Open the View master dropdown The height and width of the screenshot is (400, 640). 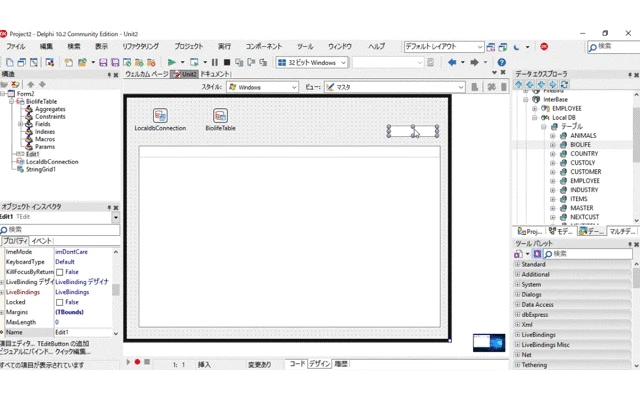click(x=460, y=87)
